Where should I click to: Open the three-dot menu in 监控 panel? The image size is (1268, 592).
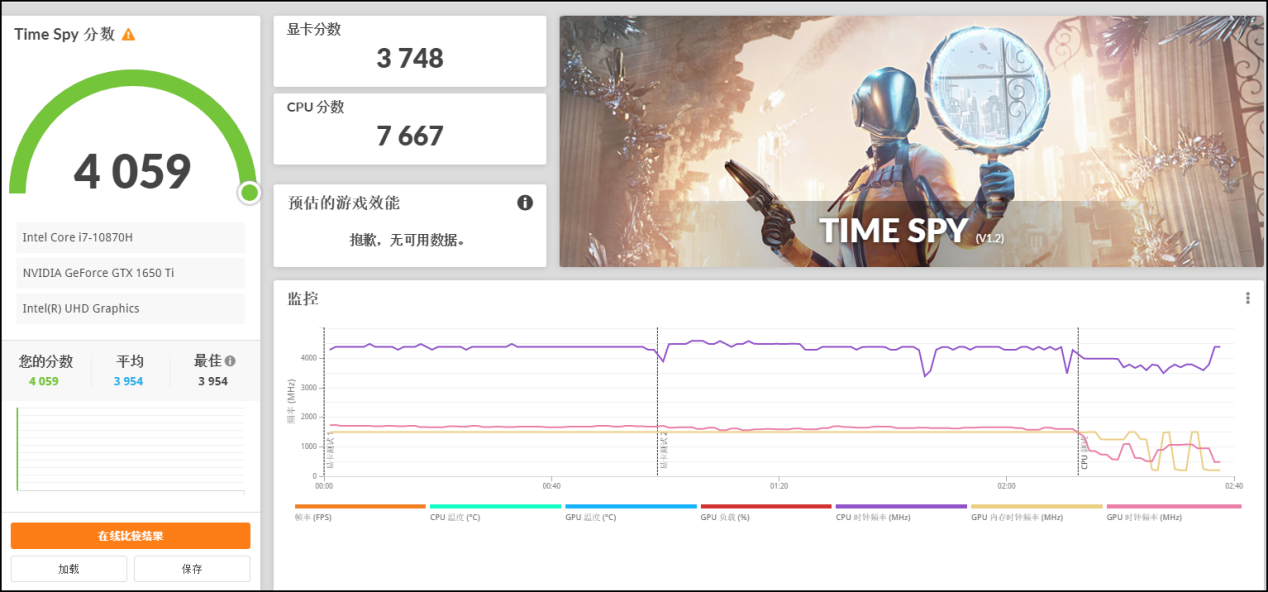pos(1247,298)
